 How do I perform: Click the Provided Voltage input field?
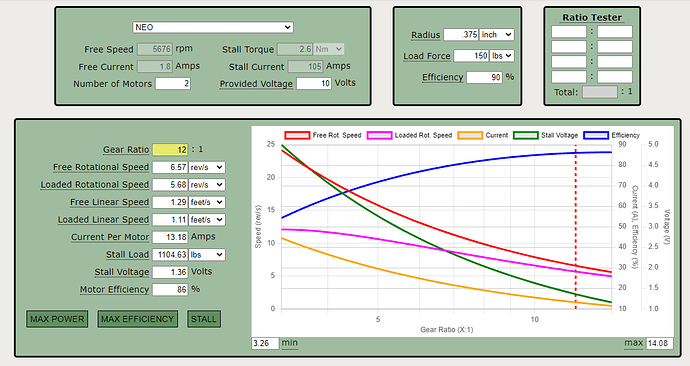point(314,83)
